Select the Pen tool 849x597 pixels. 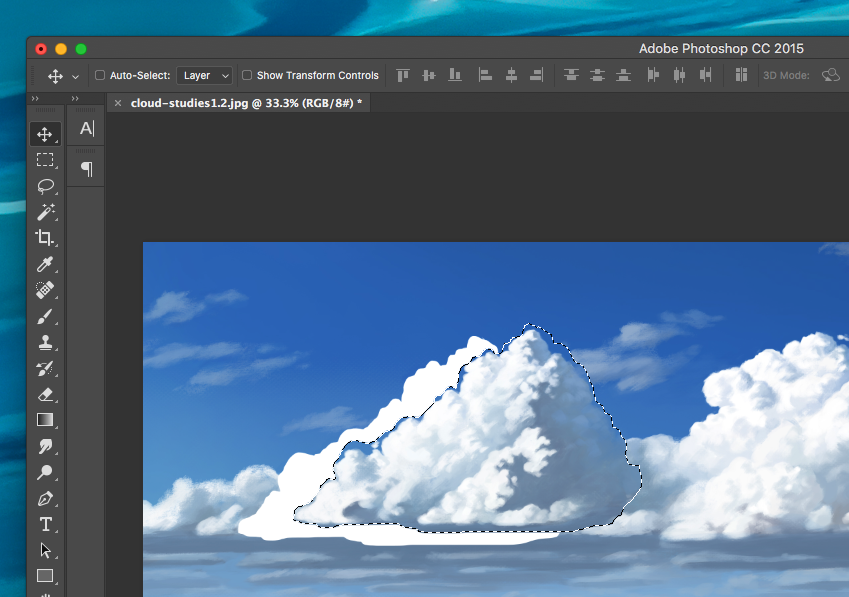pyautogui.click(x=45, y=498)
